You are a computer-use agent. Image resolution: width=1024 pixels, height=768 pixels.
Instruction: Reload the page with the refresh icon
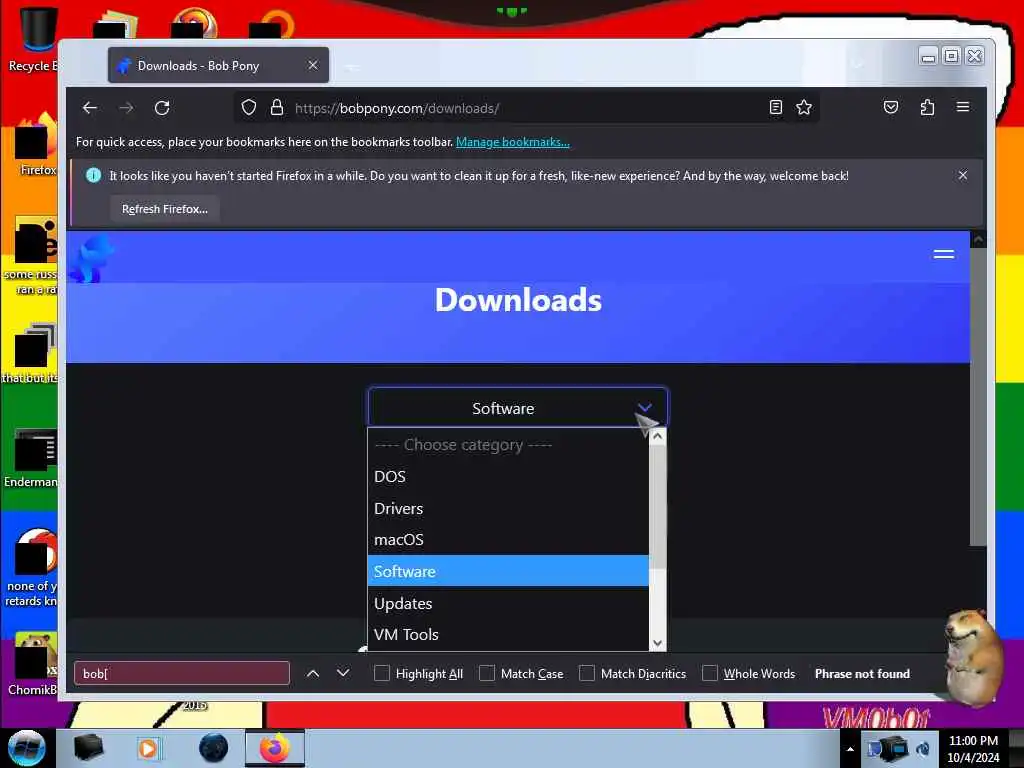pyautogui.click(x=162, y=108)
